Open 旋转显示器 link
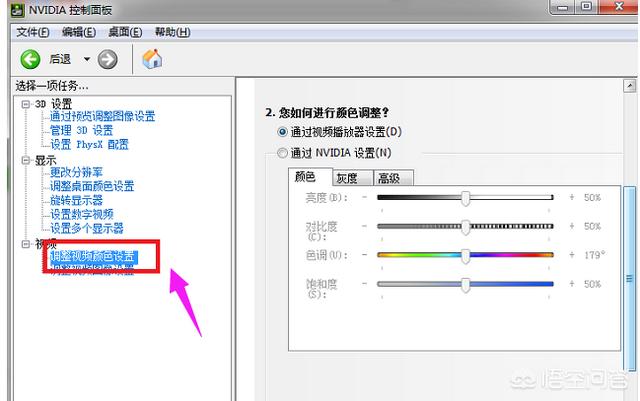Viewport: 640px width, 401px height. click(x=76, y=200)
